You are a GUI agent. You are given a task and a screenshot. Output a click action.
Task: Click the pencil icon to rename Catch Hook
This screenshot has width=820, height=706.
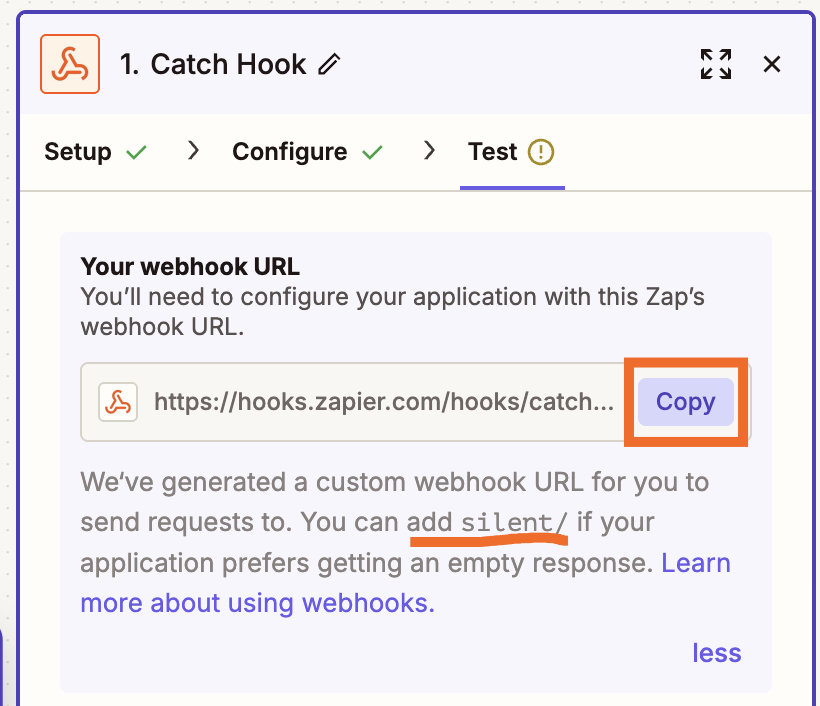coord(329,64)
